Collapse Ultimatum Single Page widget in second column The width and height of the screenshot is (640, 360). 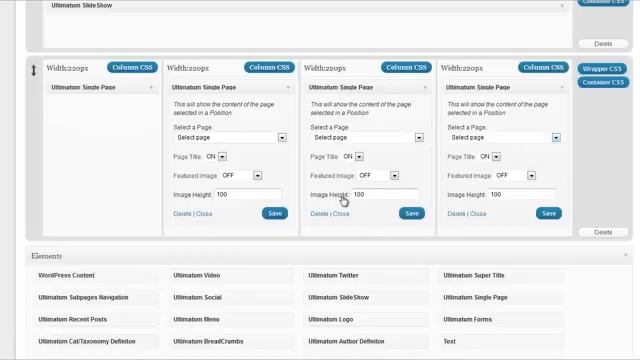[x=288, y=87]
